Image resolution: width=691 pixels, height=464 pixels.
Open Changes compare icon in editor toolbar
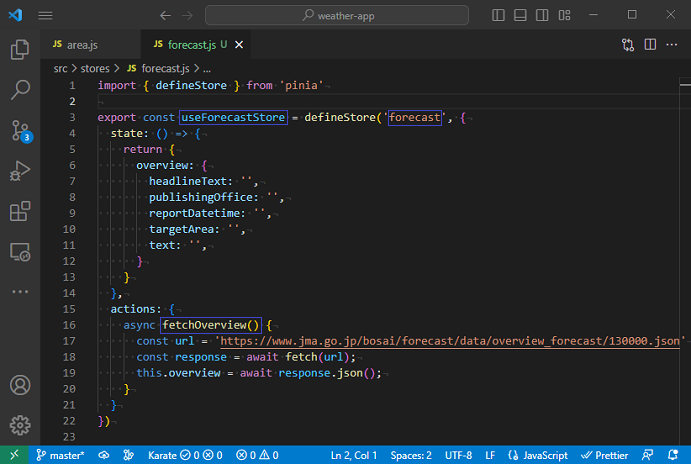click(628, 45)
